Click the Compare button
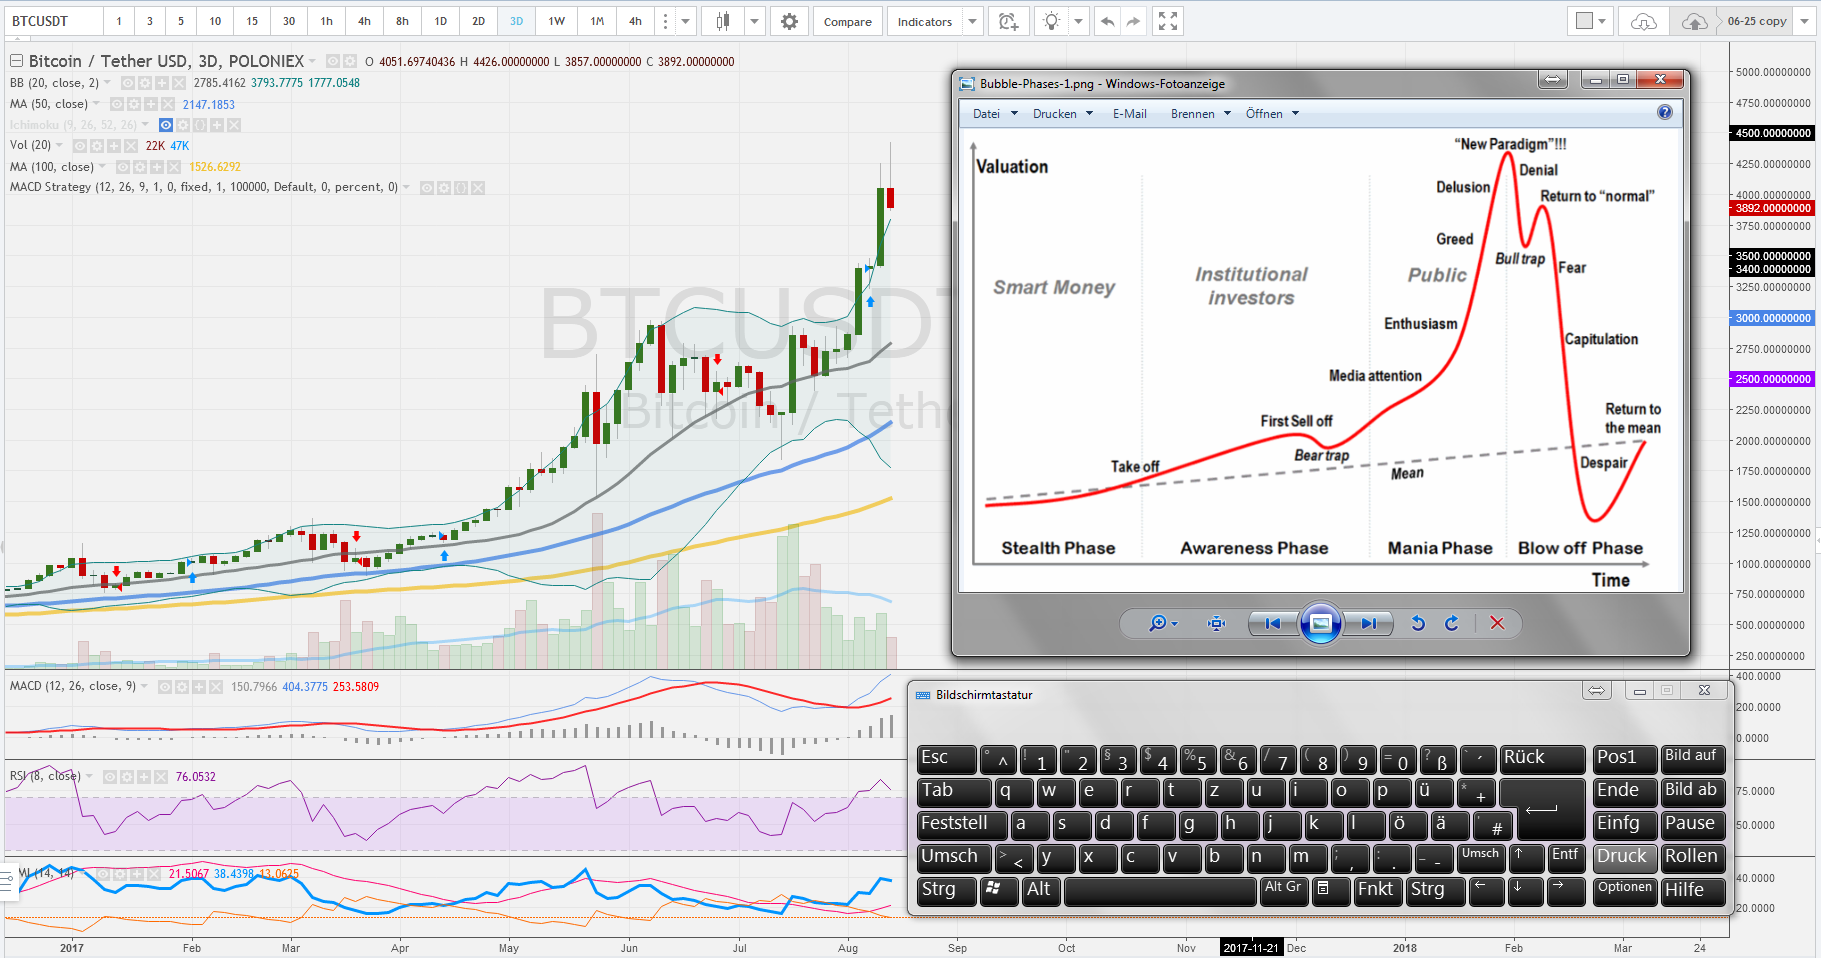Viewport: 1821px width, 958px height. point(848,21)
